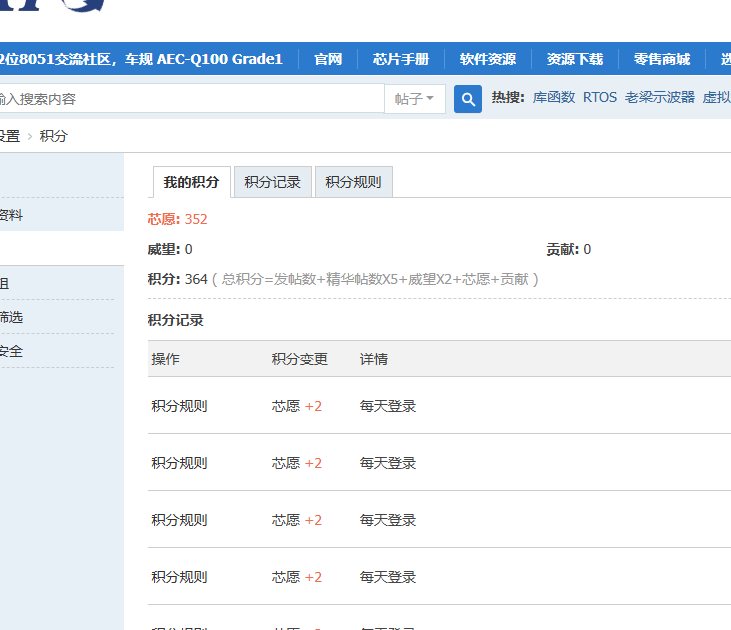The image size is (731, 630).
Task: Click the hot search term RTOS
Action: (x=600, y=97)
